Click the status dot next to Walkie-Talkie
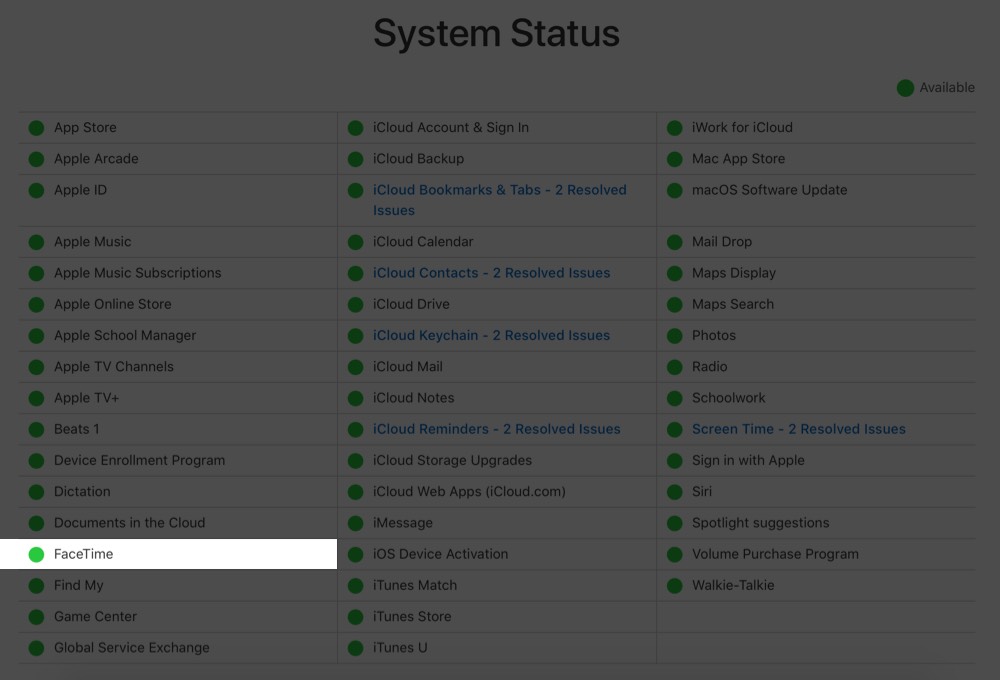Screen dimensions: 1000x680 coord(675,585)
